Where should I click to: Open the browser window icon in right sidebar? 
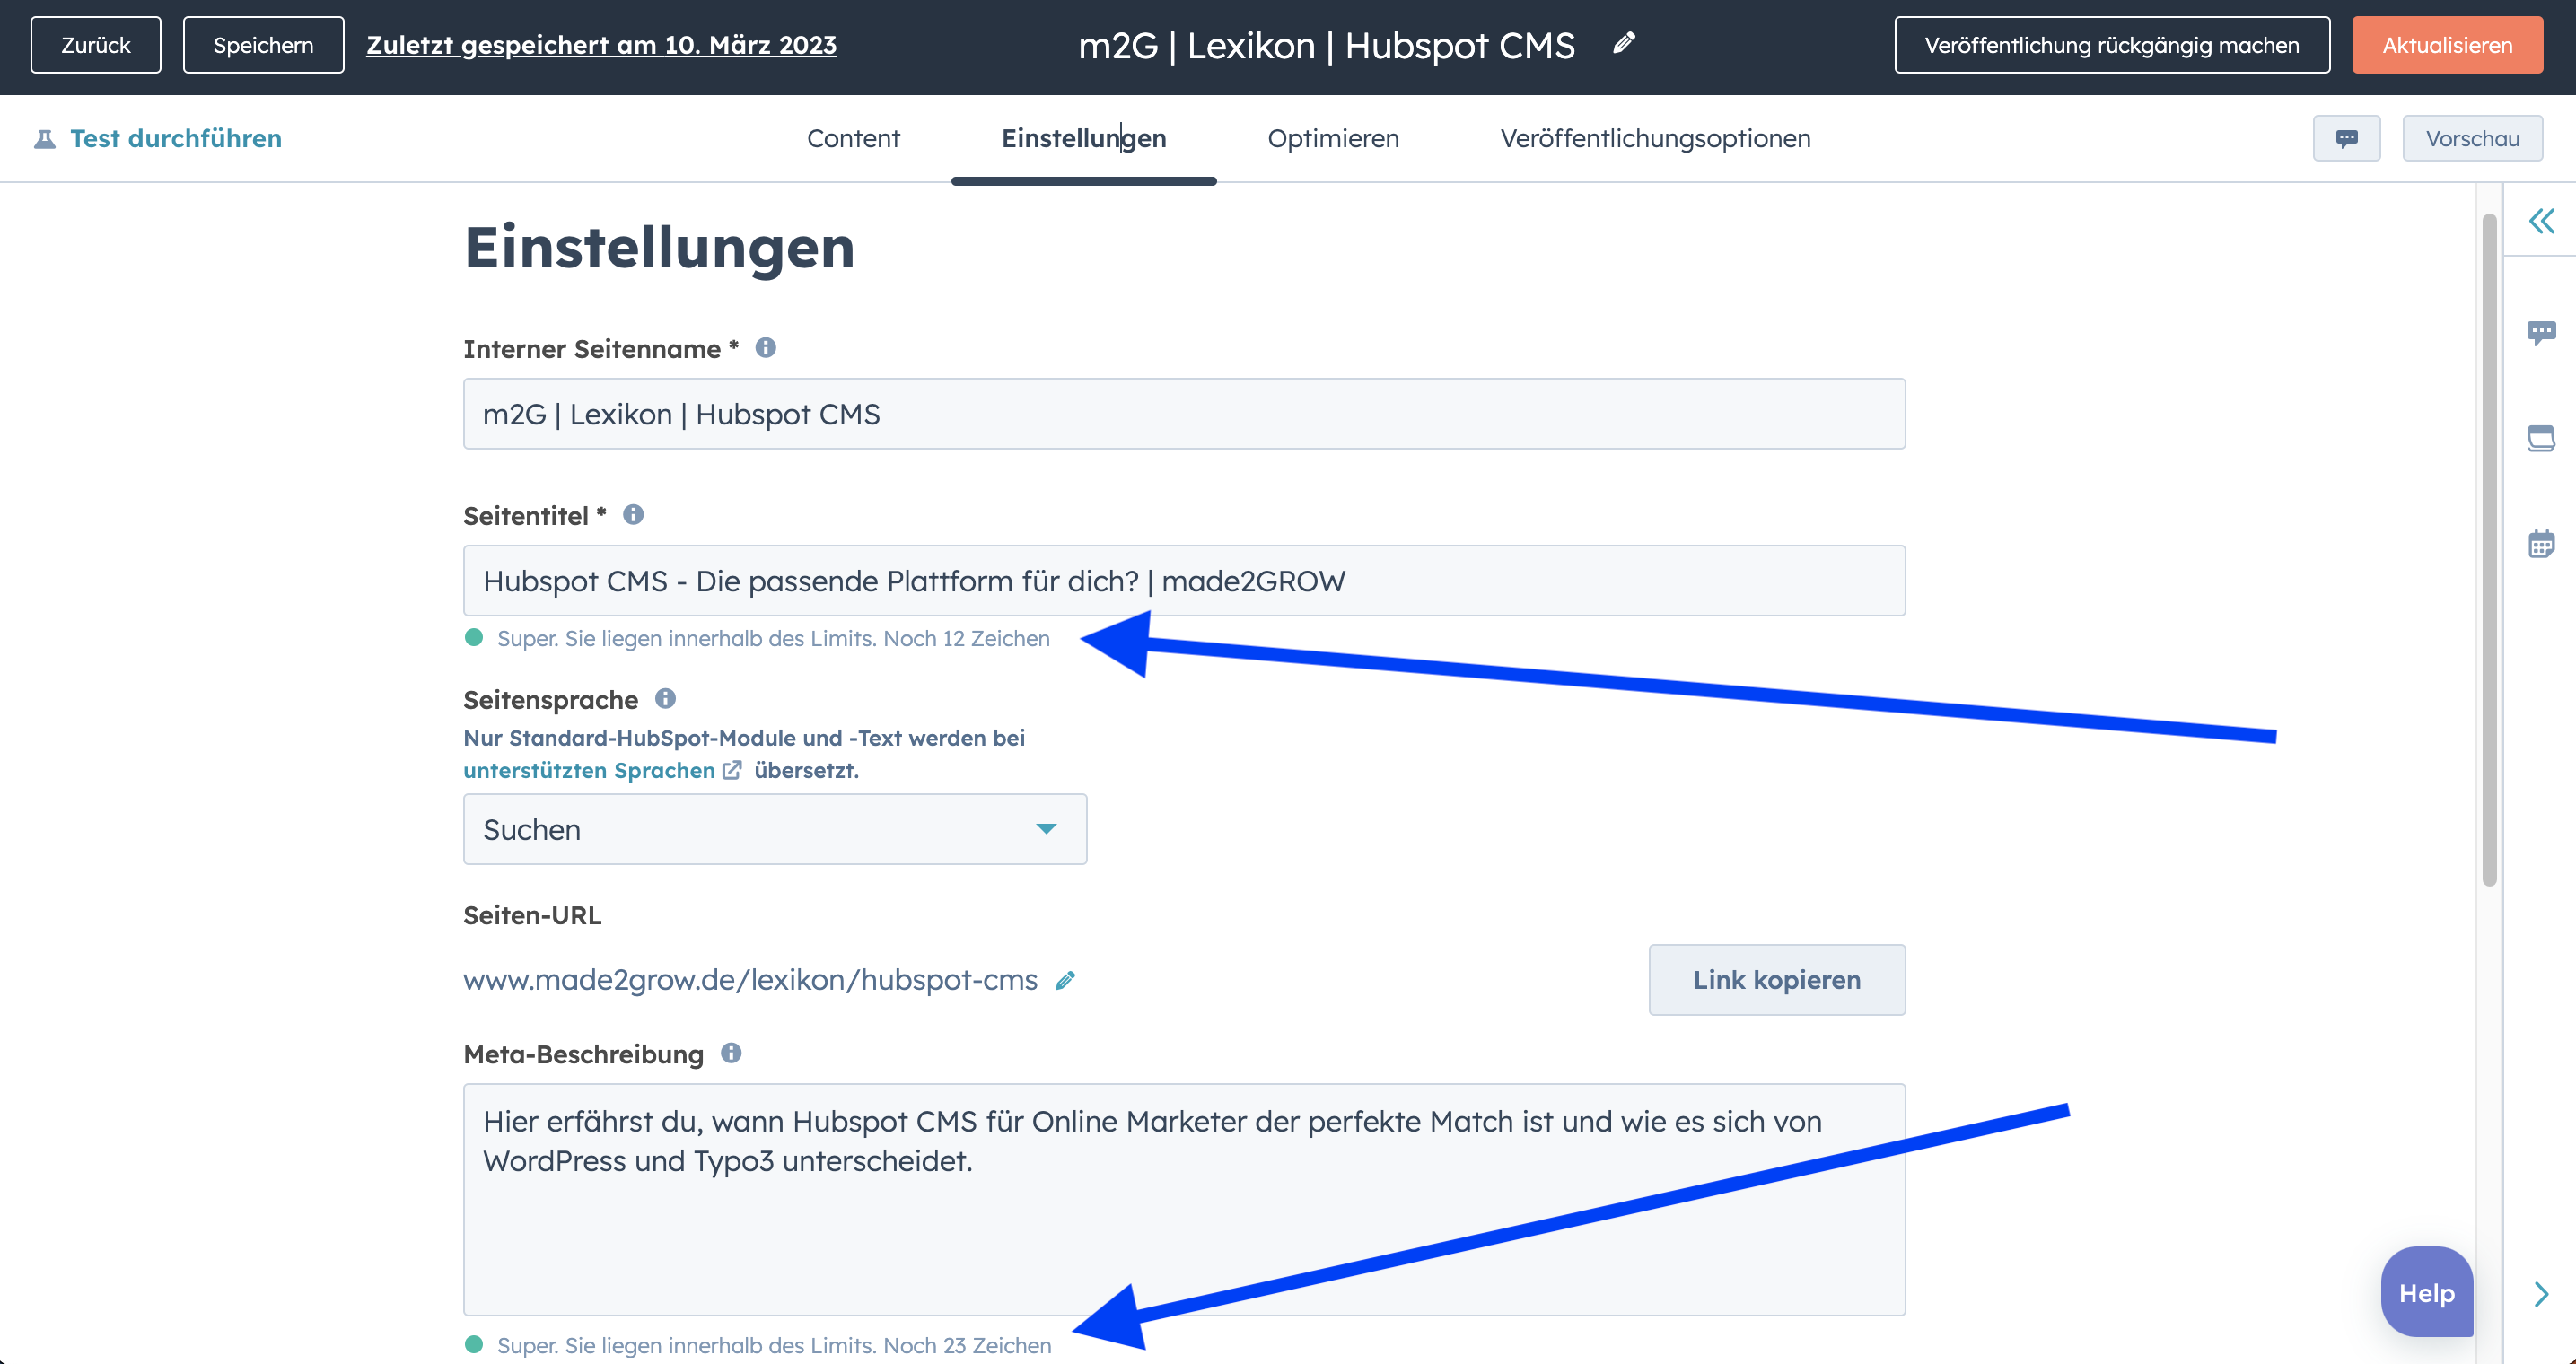(2541, 438)
